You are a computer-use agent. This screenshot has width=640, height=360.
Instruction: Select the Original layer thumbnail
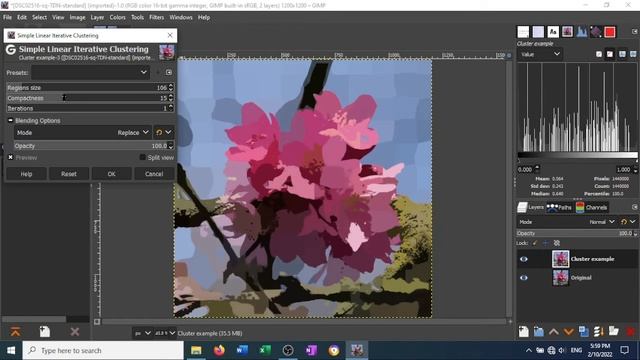click(560, 278)
